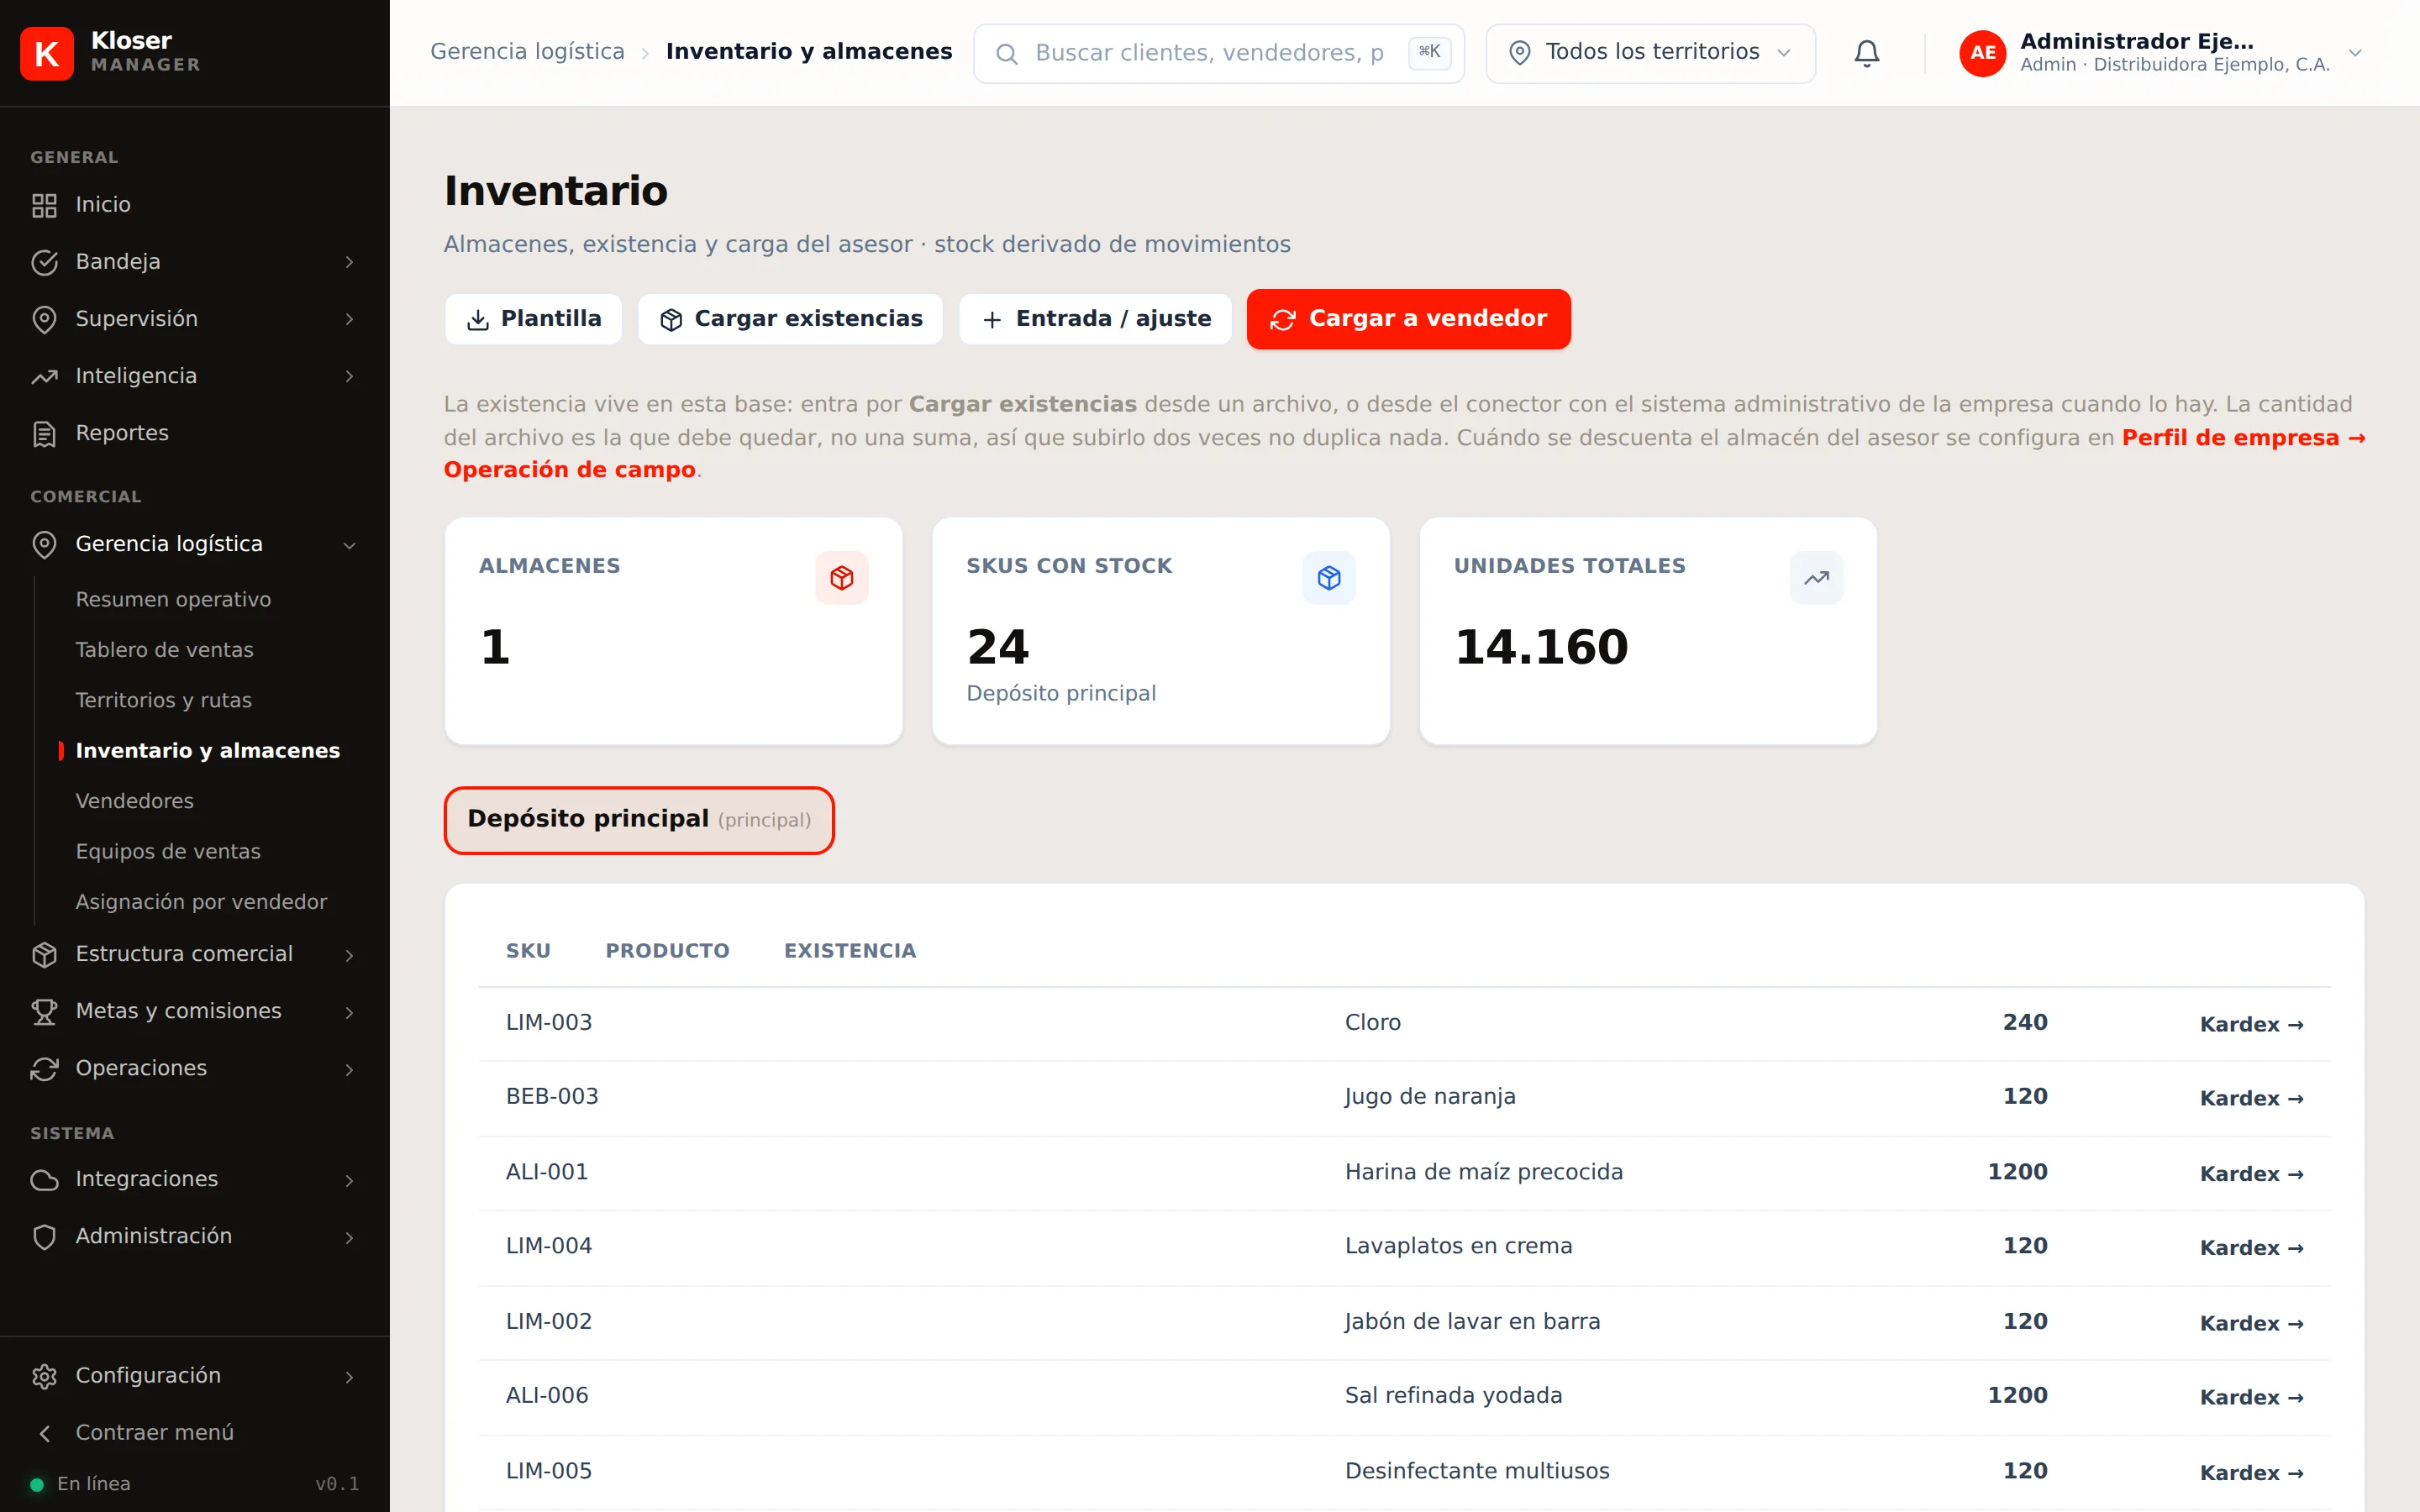
Task: Click the red Cargar a vendedor button
Action: tap(1408, 319)
